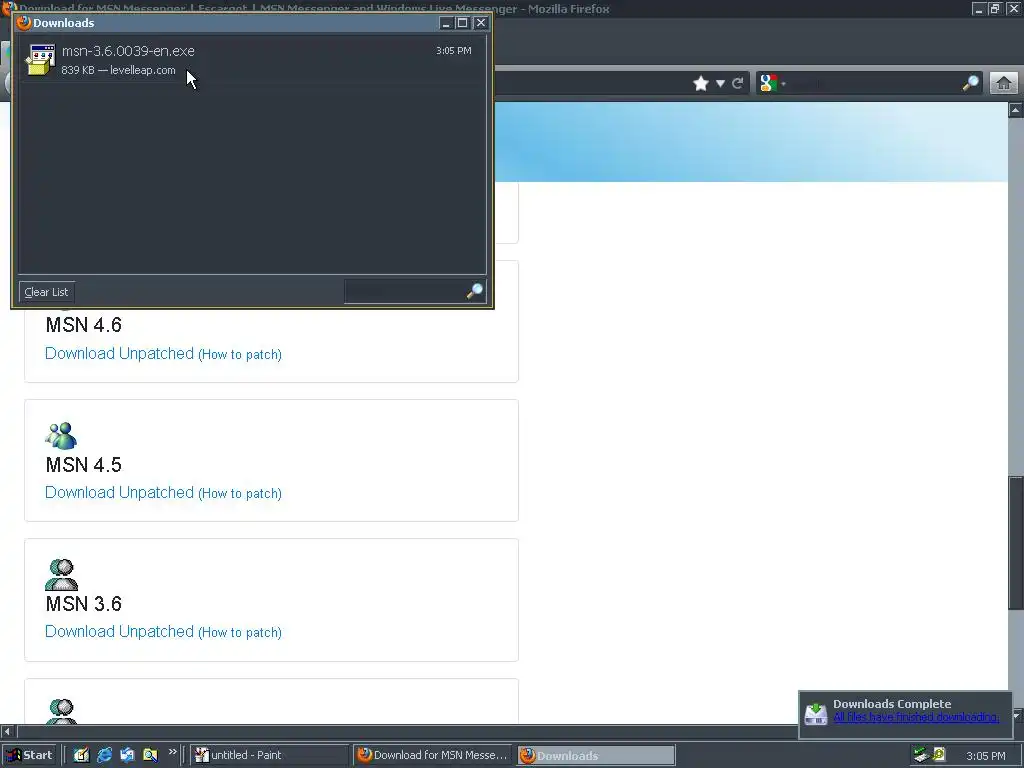Click the Downloads window Firefox icon
The height and width of the screenshot is (768, 1024).
[x=24, y=23]
